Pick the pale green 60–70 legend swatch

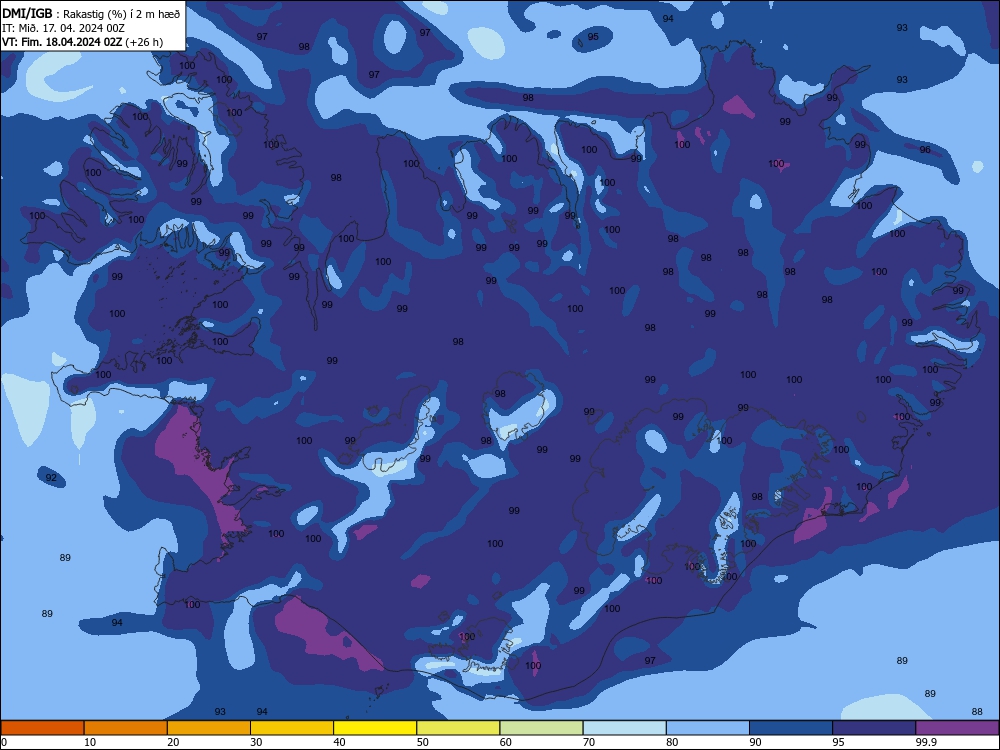(541, 728)
